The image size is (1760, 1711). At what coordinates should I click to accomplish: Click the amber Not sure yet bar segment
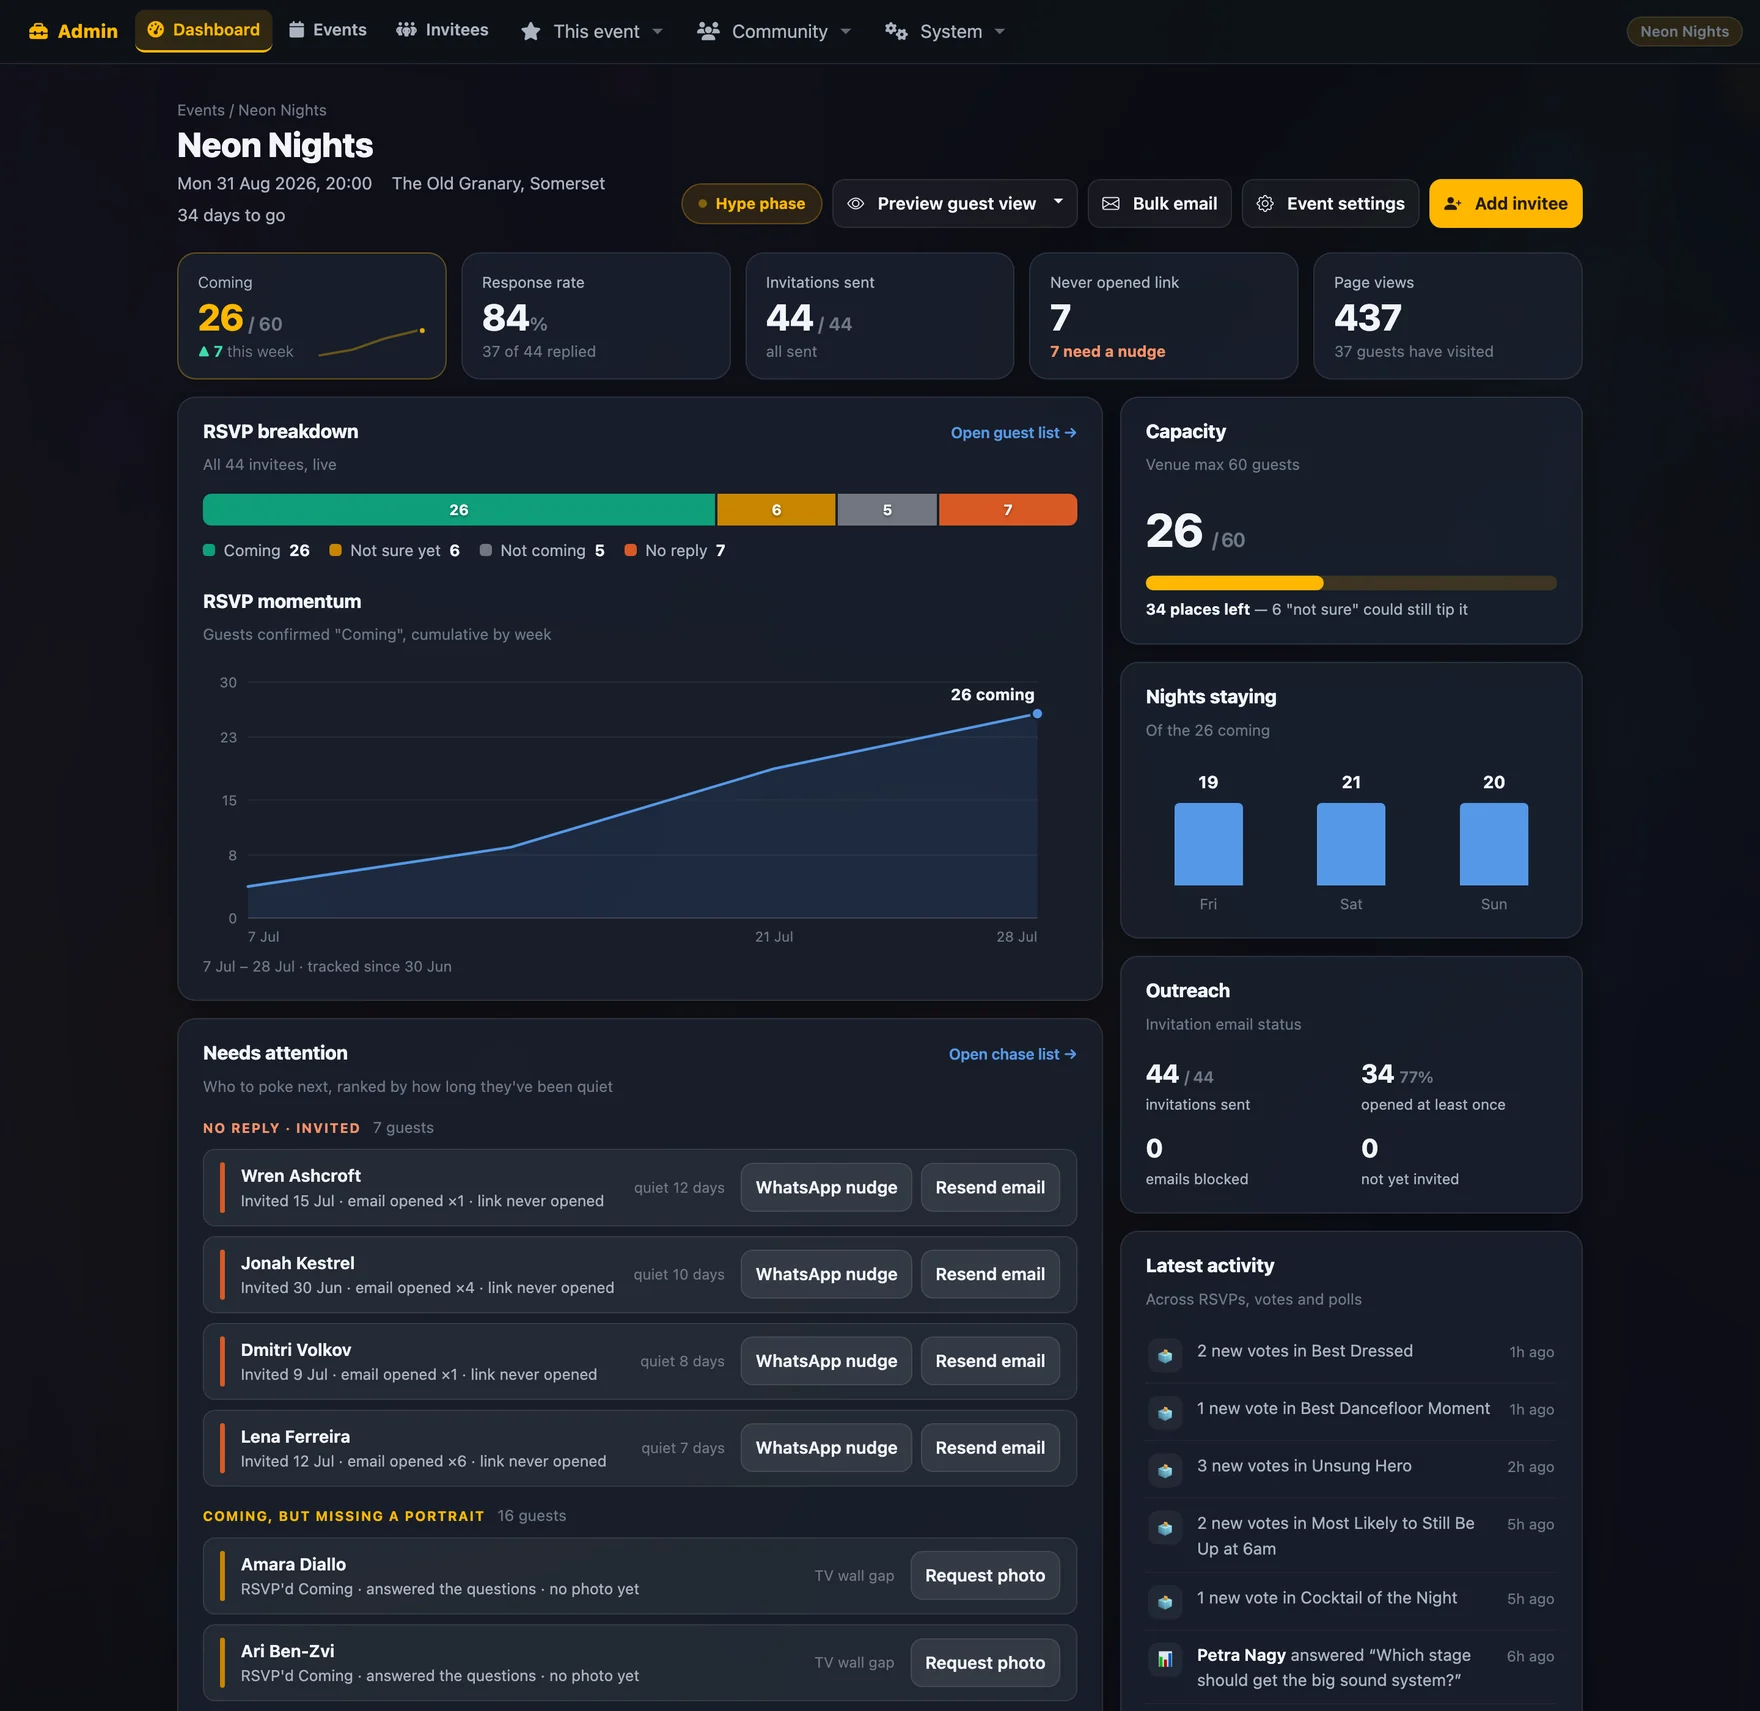pyautogui.click(x=776, y=510)
